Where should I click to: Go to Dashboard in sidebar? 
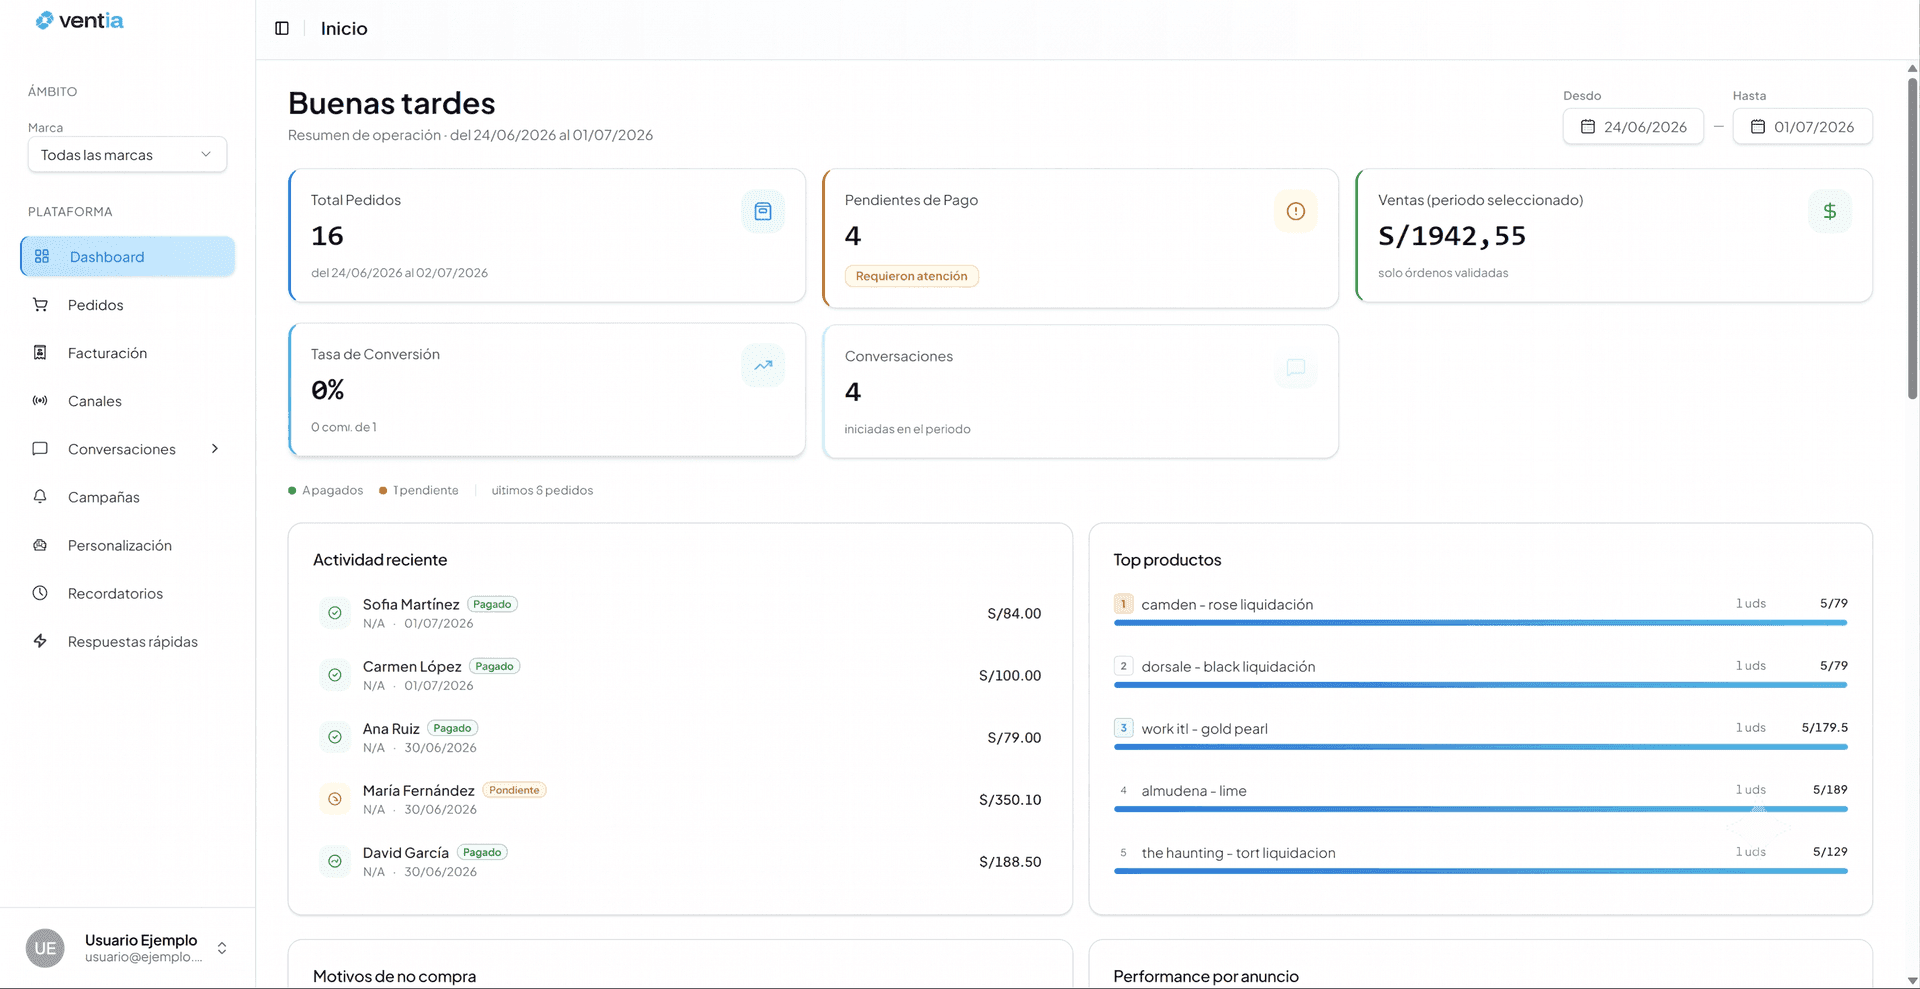[x=128, y=257]
